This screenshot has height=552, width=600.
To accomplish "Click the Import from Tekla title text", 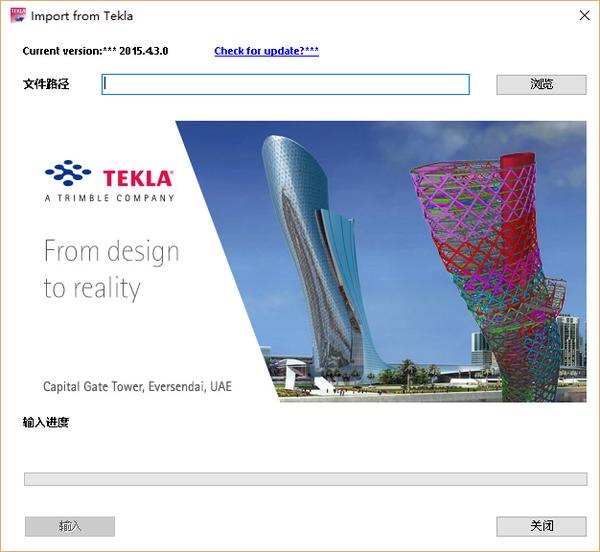I will [82, 16].
